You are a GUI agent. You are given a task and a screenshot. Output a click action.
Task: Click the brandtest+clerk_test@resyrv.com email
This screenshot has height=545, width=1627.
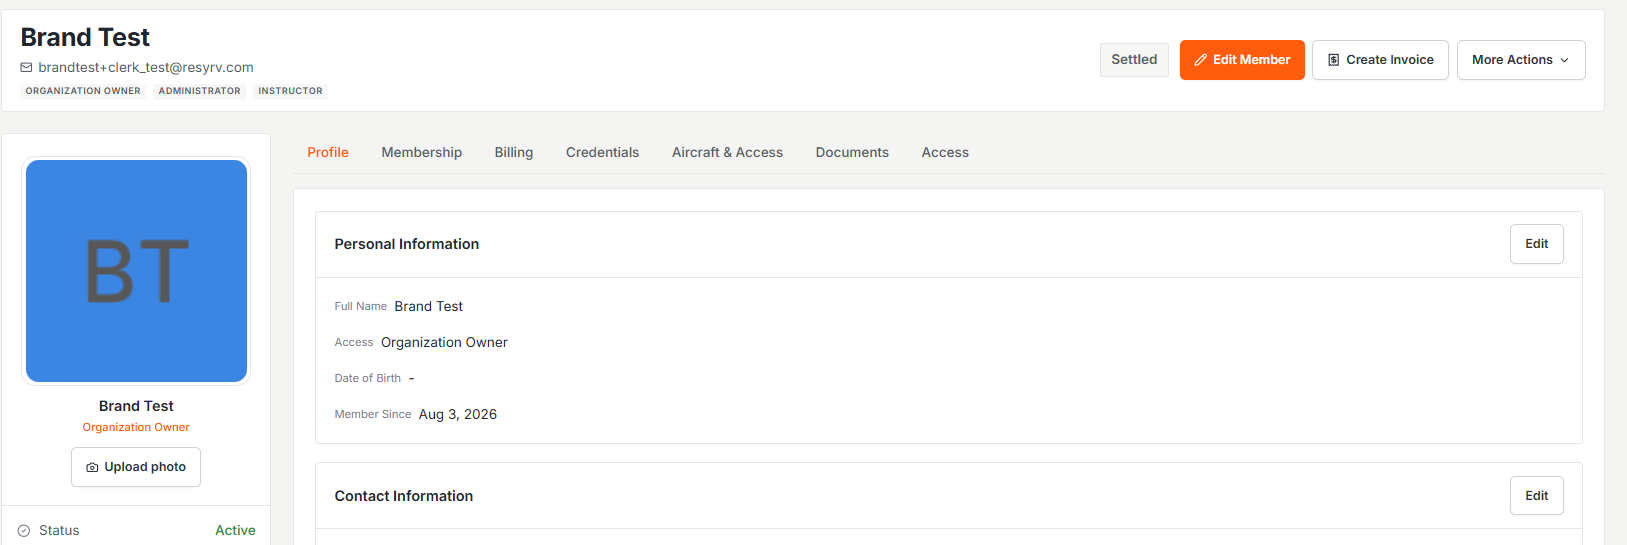[x=146, y=68]
